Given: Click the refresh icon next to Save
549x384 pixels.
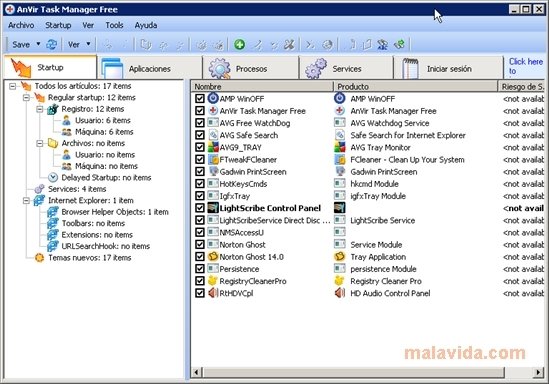Looking at the screenshot, I should point(51,44).
